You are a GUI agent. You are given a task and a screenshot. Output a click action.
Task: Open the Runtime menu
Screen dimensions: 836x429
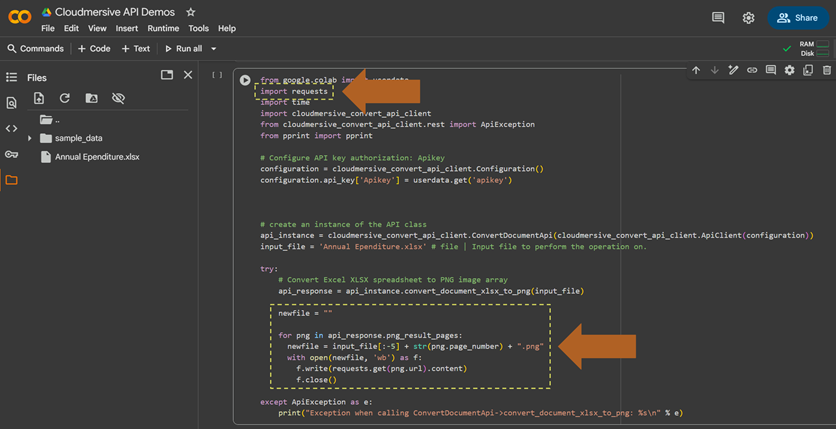tap(163, 29)
